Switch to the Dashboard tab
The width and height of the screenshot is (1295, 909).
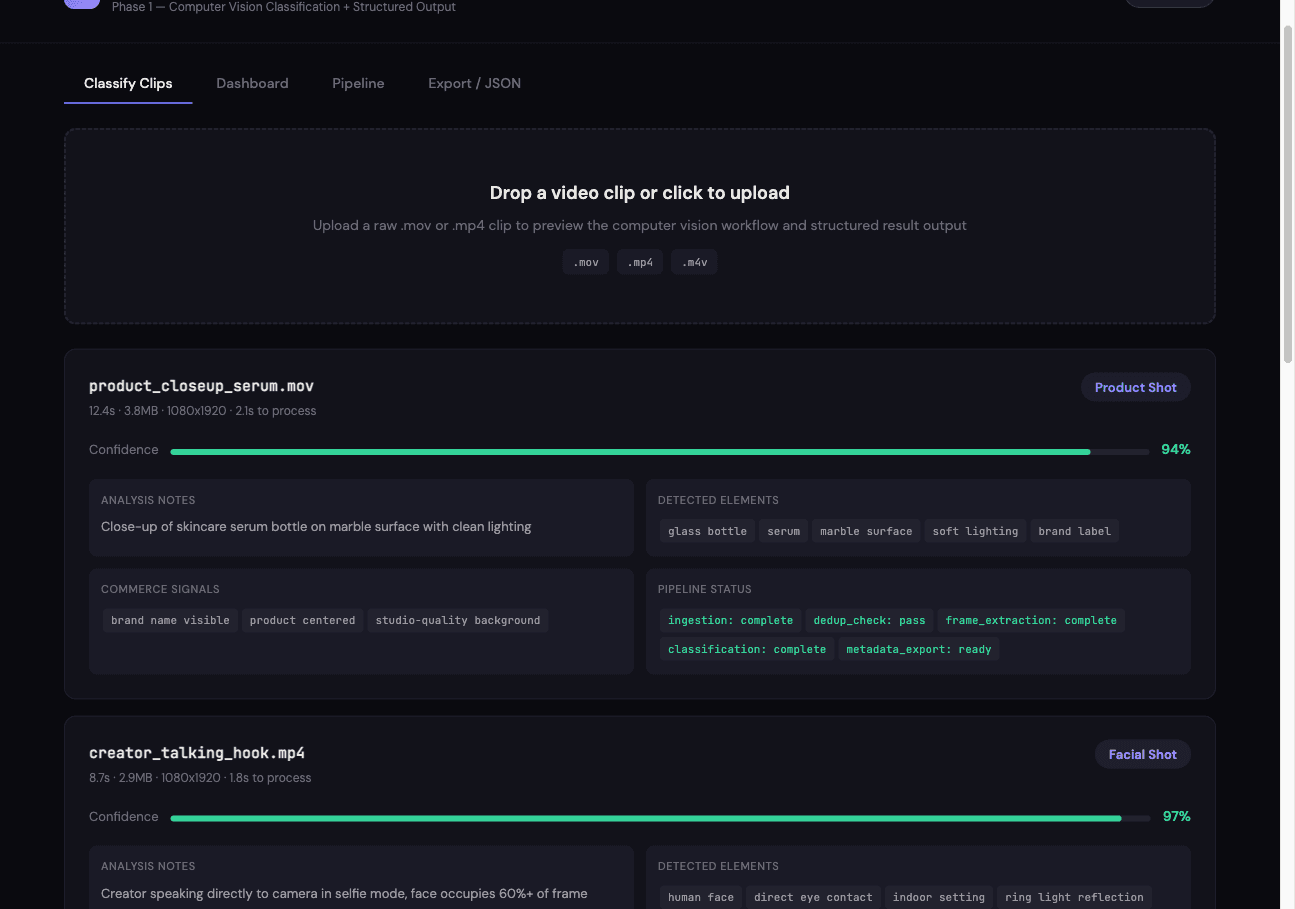pyautogui.click(x=252, y=83)
